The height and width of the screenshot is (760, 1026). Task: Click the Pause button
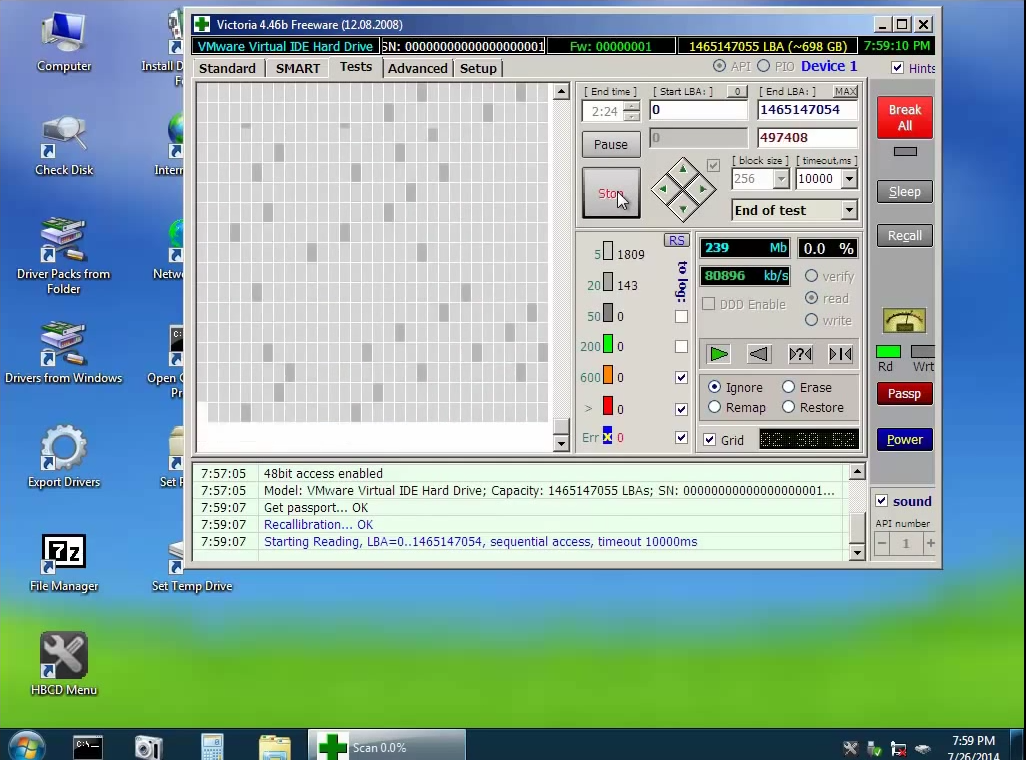[610, 144]
